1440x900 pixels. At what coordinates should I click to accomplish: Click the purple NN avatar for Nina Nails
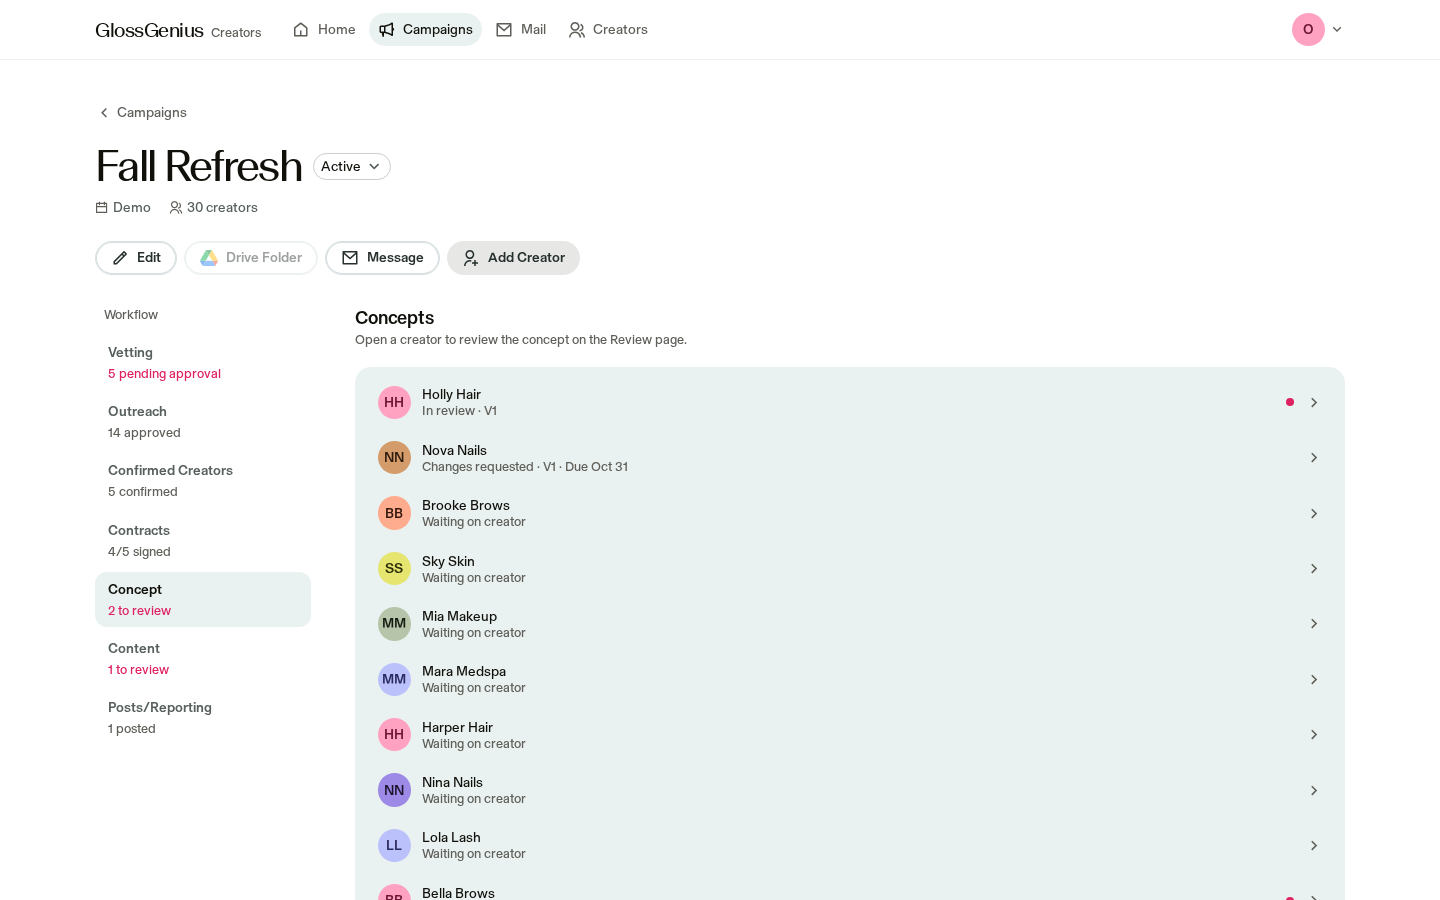(394, 790)
